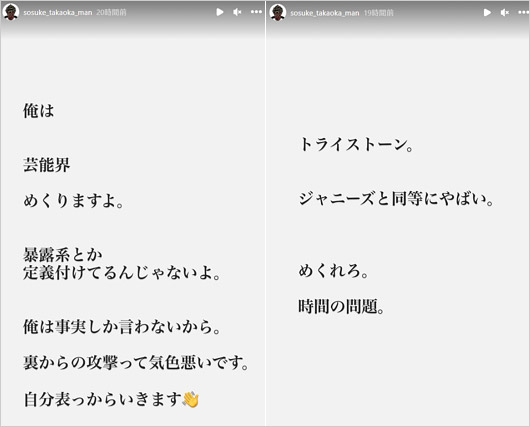Open profile avatar on right story
Image resolution: width=530 pixels, height=427 pixels.
click(278, 13)
